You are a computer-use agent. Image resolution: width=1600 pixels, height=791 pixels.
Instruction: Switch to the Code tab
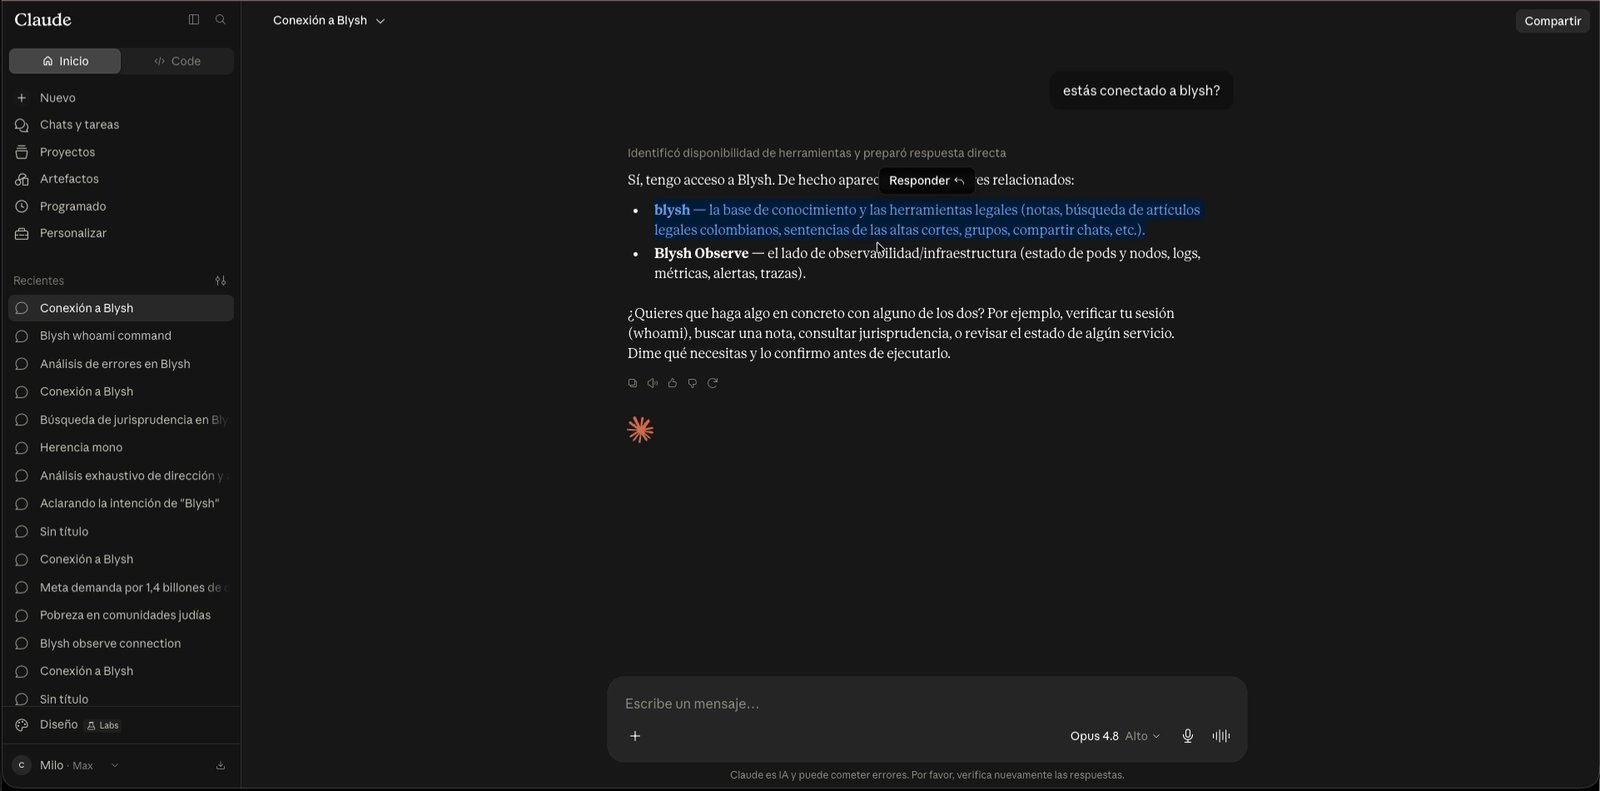[x=178, y=61]
